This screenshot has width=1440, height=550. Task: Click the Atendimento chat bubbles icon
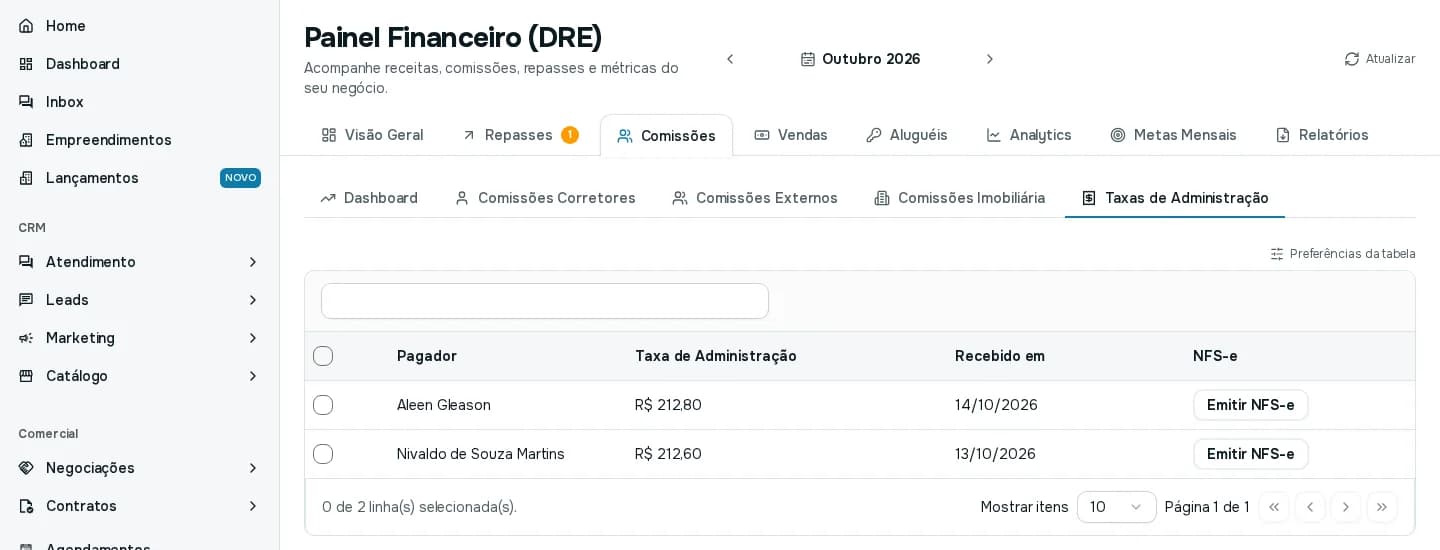point(26,262)
